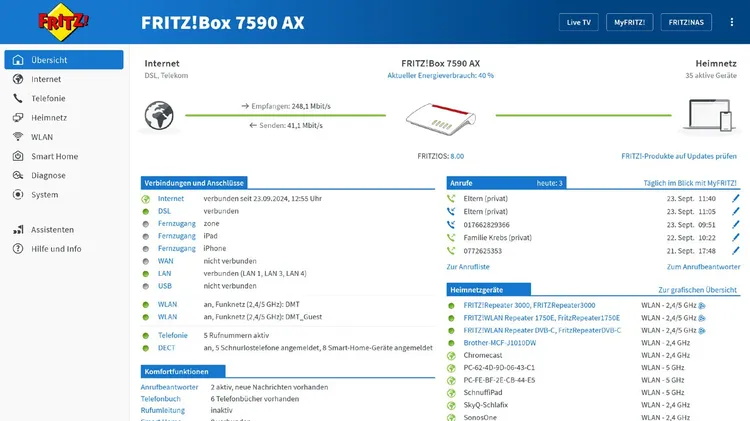Image resolution: width=750 pixels, height=421 pixels.
Task: Click the Hilfe und Info question icon
Action: click(x=18, y=249)
